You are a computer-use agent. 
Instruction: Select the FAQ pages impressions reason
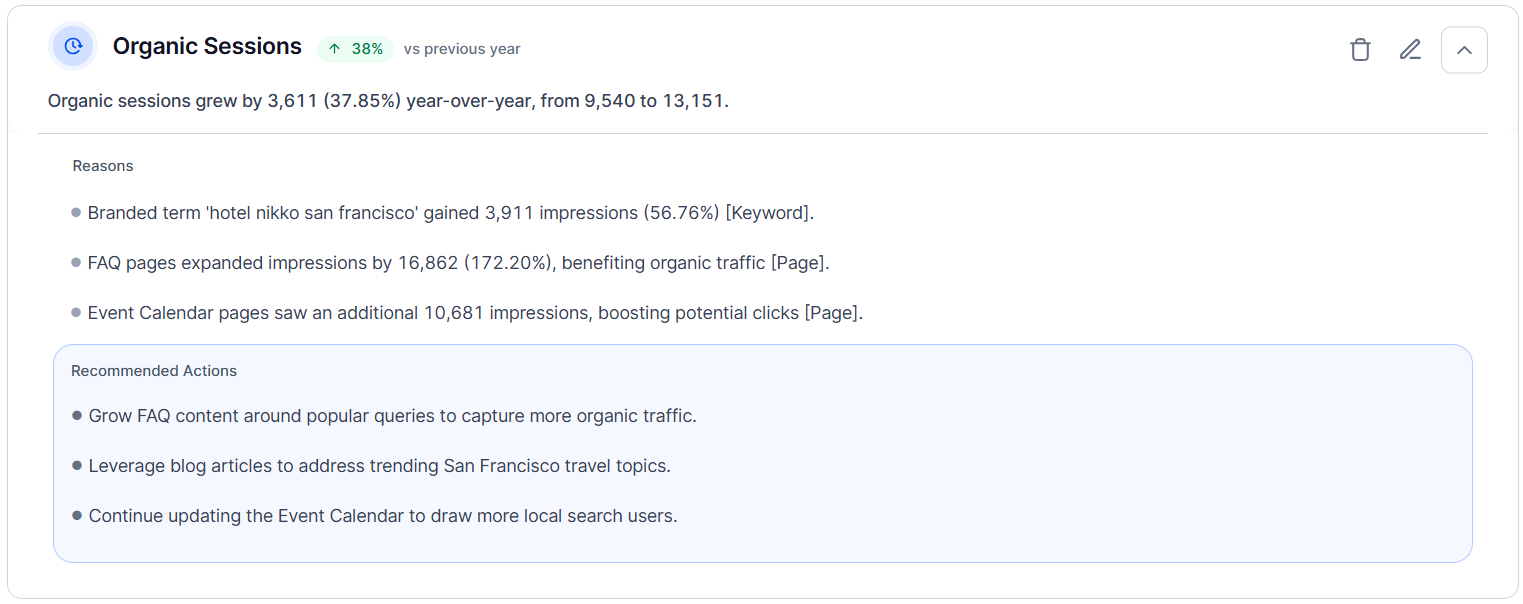[459, 263]
